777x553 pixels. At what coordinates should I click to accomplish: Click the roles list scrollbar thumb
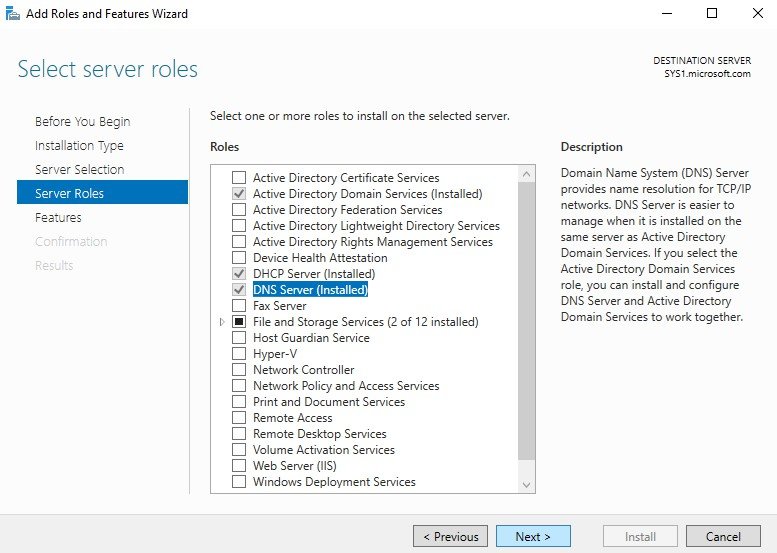[526, 321]
